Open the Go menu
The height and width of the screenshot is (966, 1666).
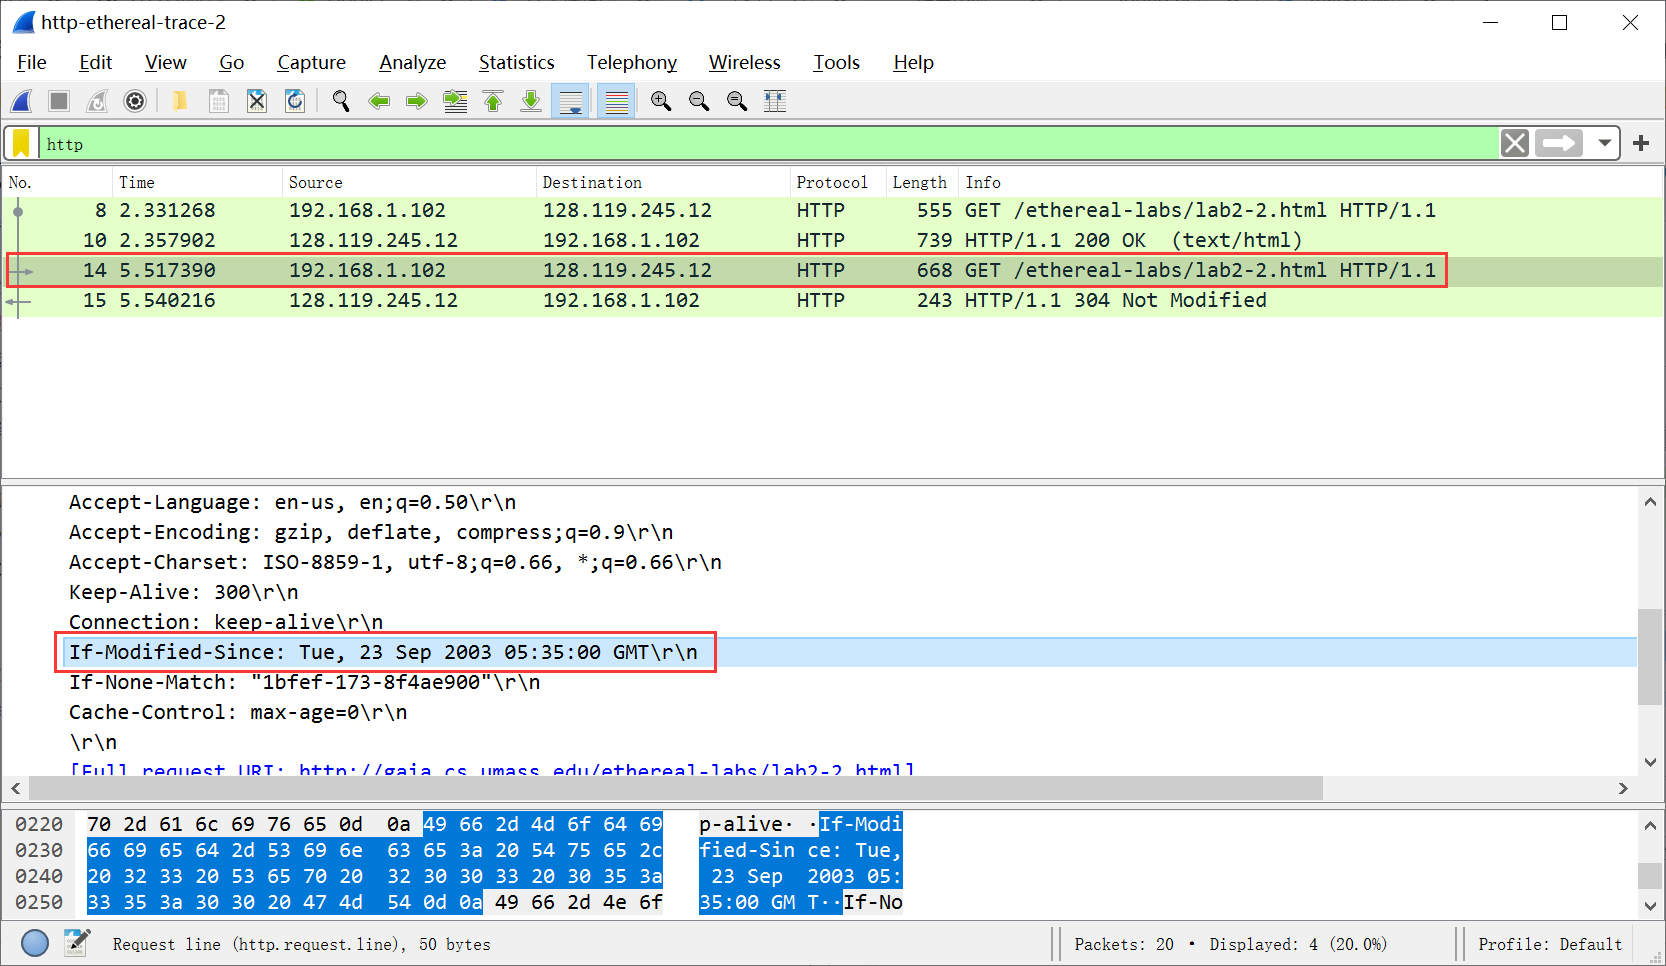point(232,62)
